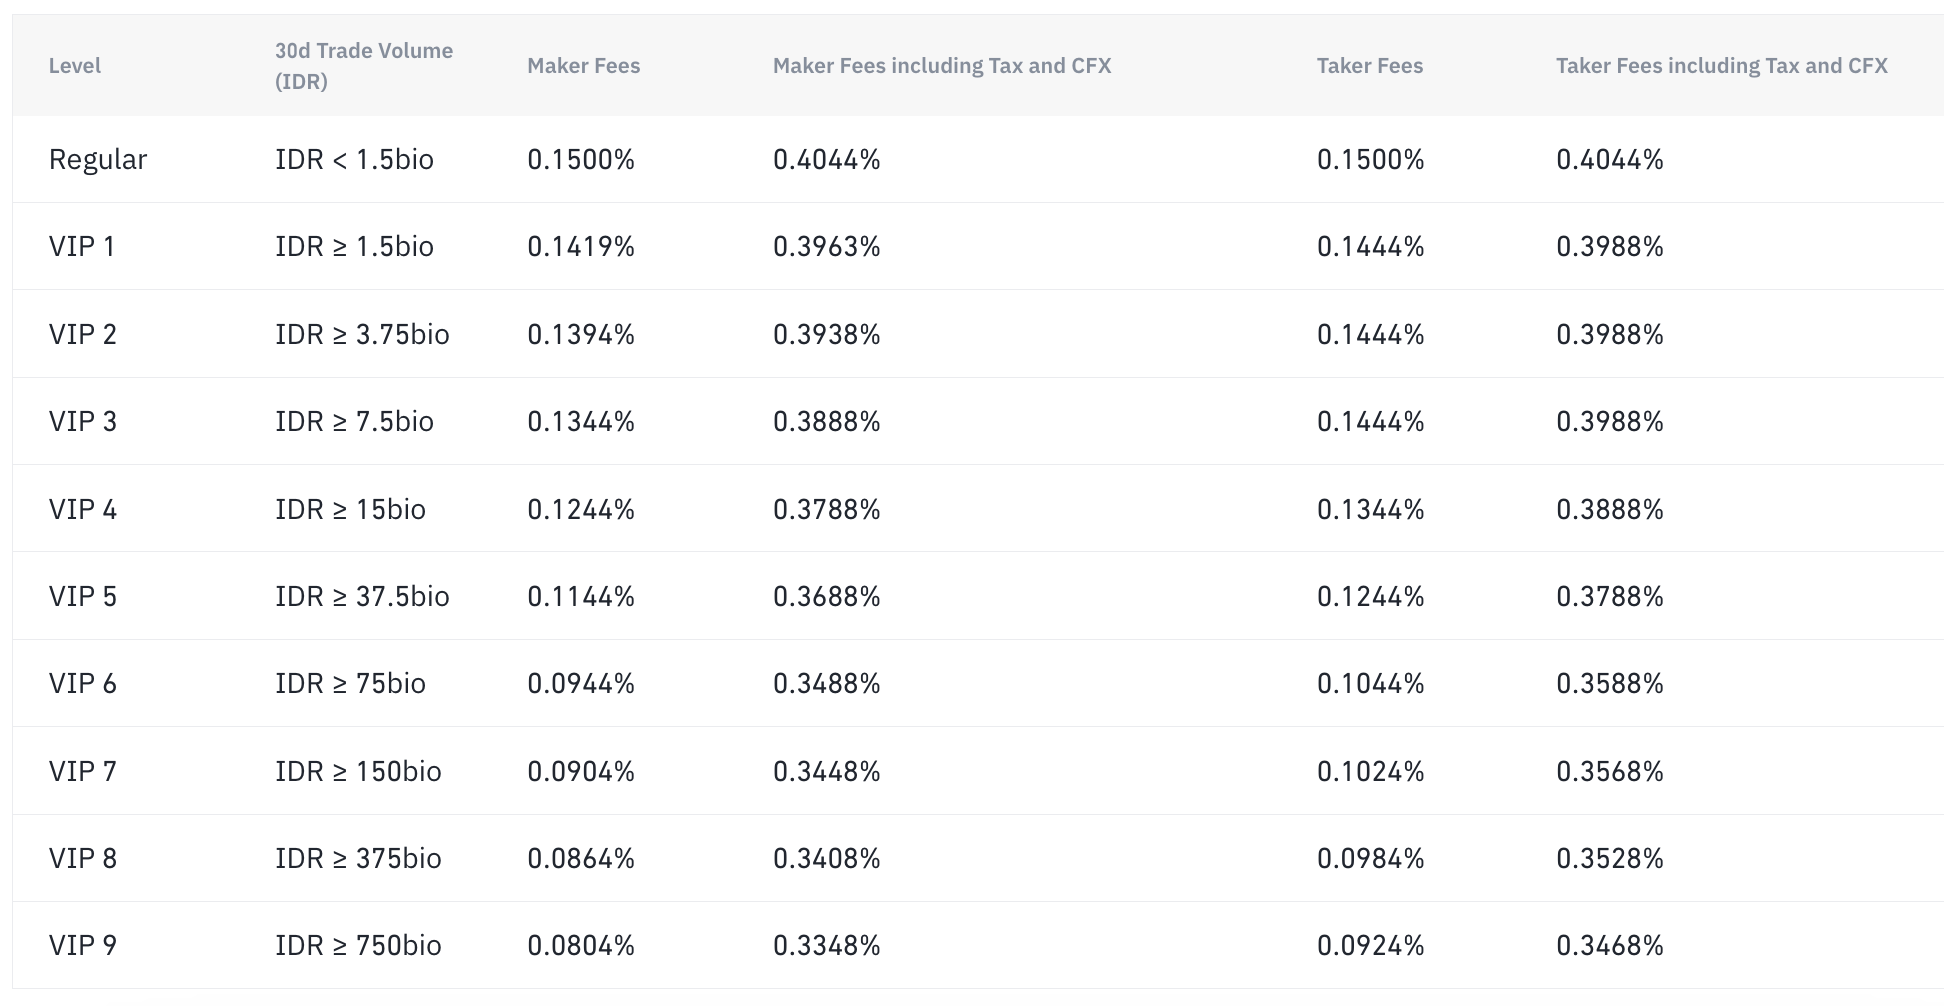The image size is (1944, 1006).
Task: Click the Taker Fees column header
Action: [1370, 66]
